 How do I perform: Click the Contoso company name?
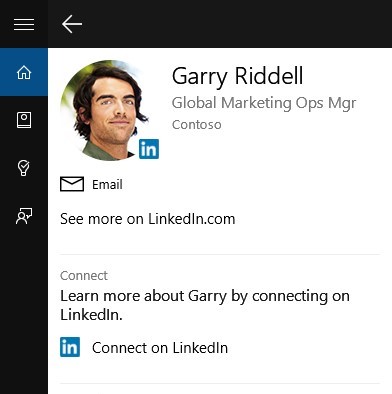click(x=197, y=125)
